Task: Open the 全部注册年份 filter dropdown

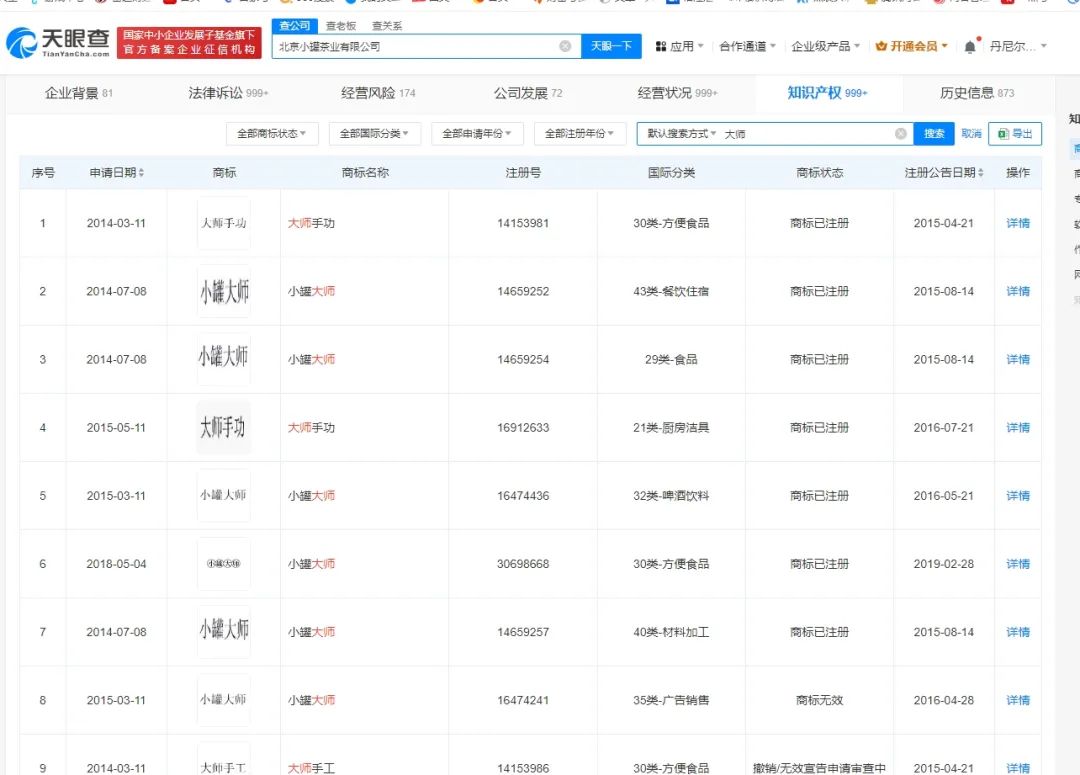Action: point(580,134)
